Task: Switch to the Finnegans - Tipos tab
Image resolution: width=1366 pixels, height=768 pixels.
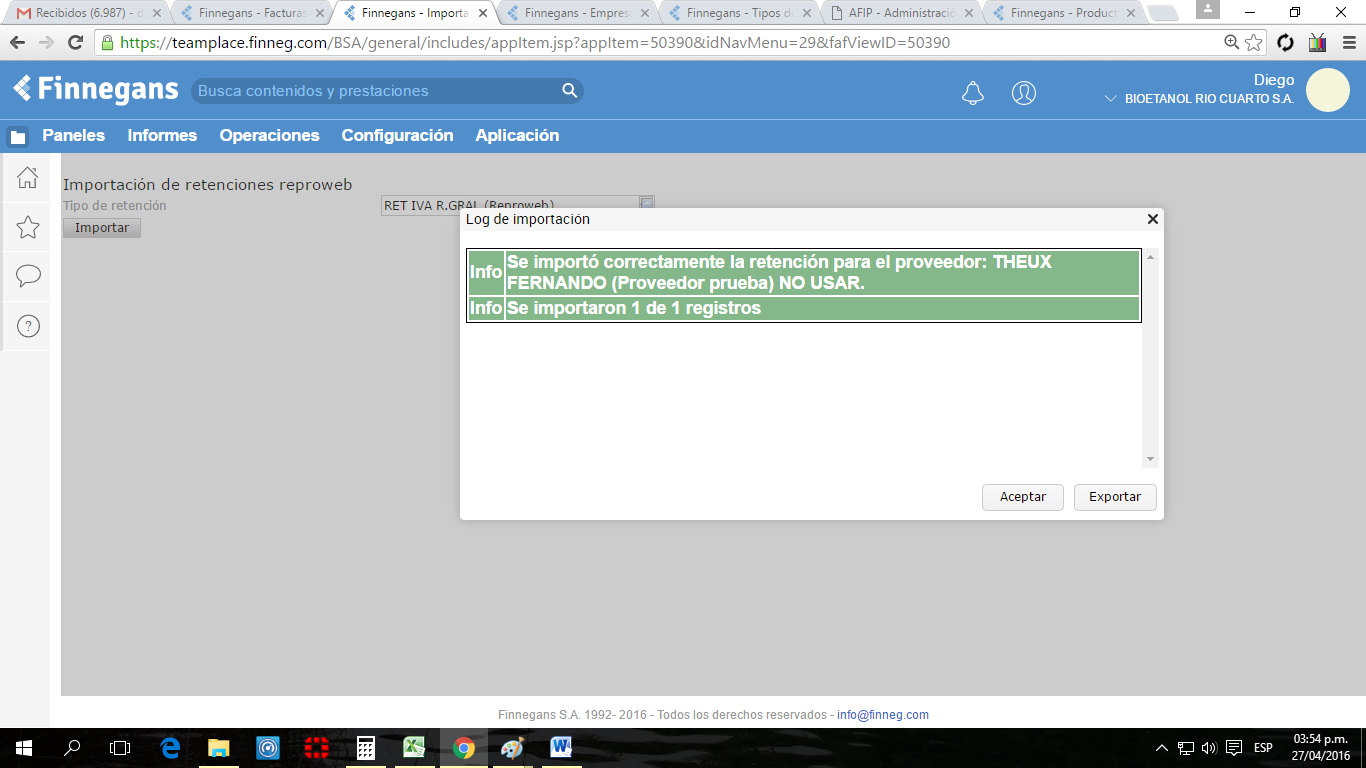Action: click(x=740, y=14)
